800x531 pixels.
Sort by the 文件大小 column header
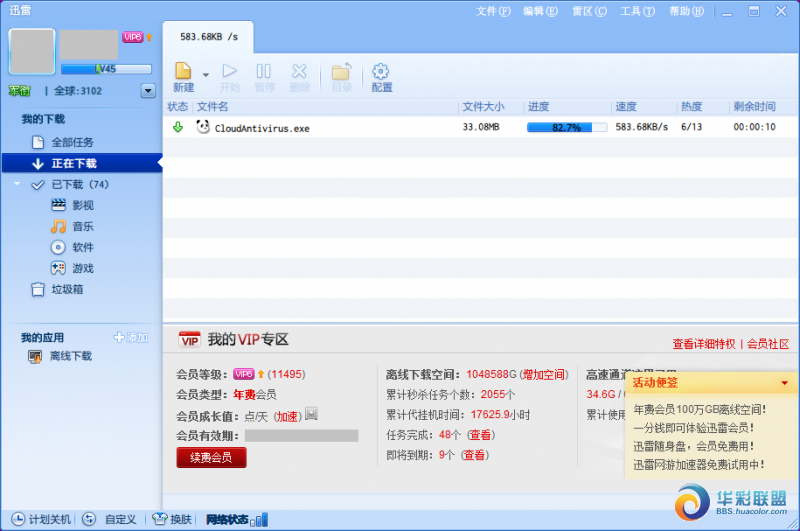[x=483, y=107]
